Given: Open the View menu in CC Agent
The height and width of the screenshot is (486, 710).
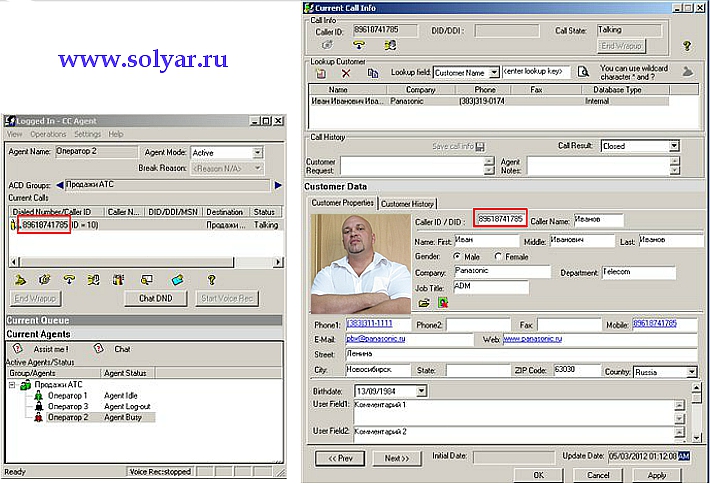Looking at the screenshot, I should point(14,134).
